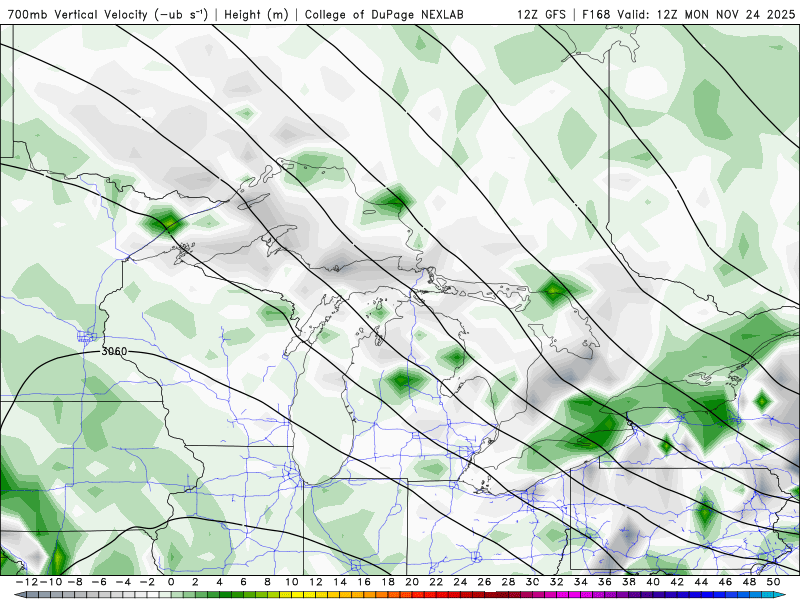
Task: Click the 'College of DuPage NEXLAB' text
Action: pos(384,15)
